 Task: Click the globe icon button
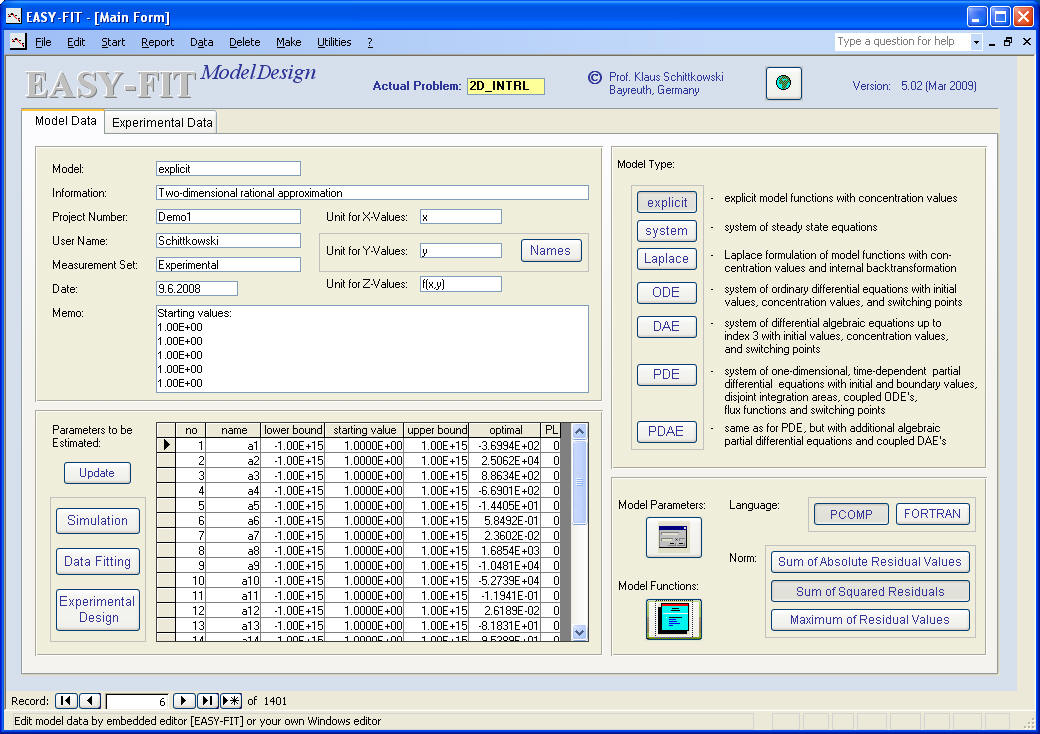[783, 84]
